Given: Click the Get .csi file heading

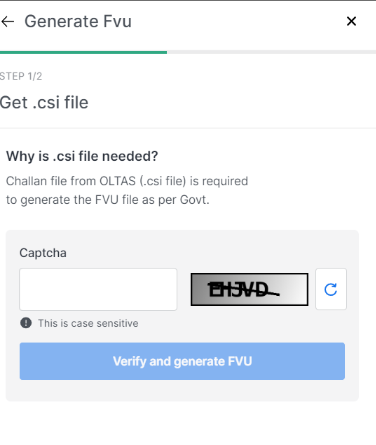Looking at the screenshot, I should pos(44,102).
